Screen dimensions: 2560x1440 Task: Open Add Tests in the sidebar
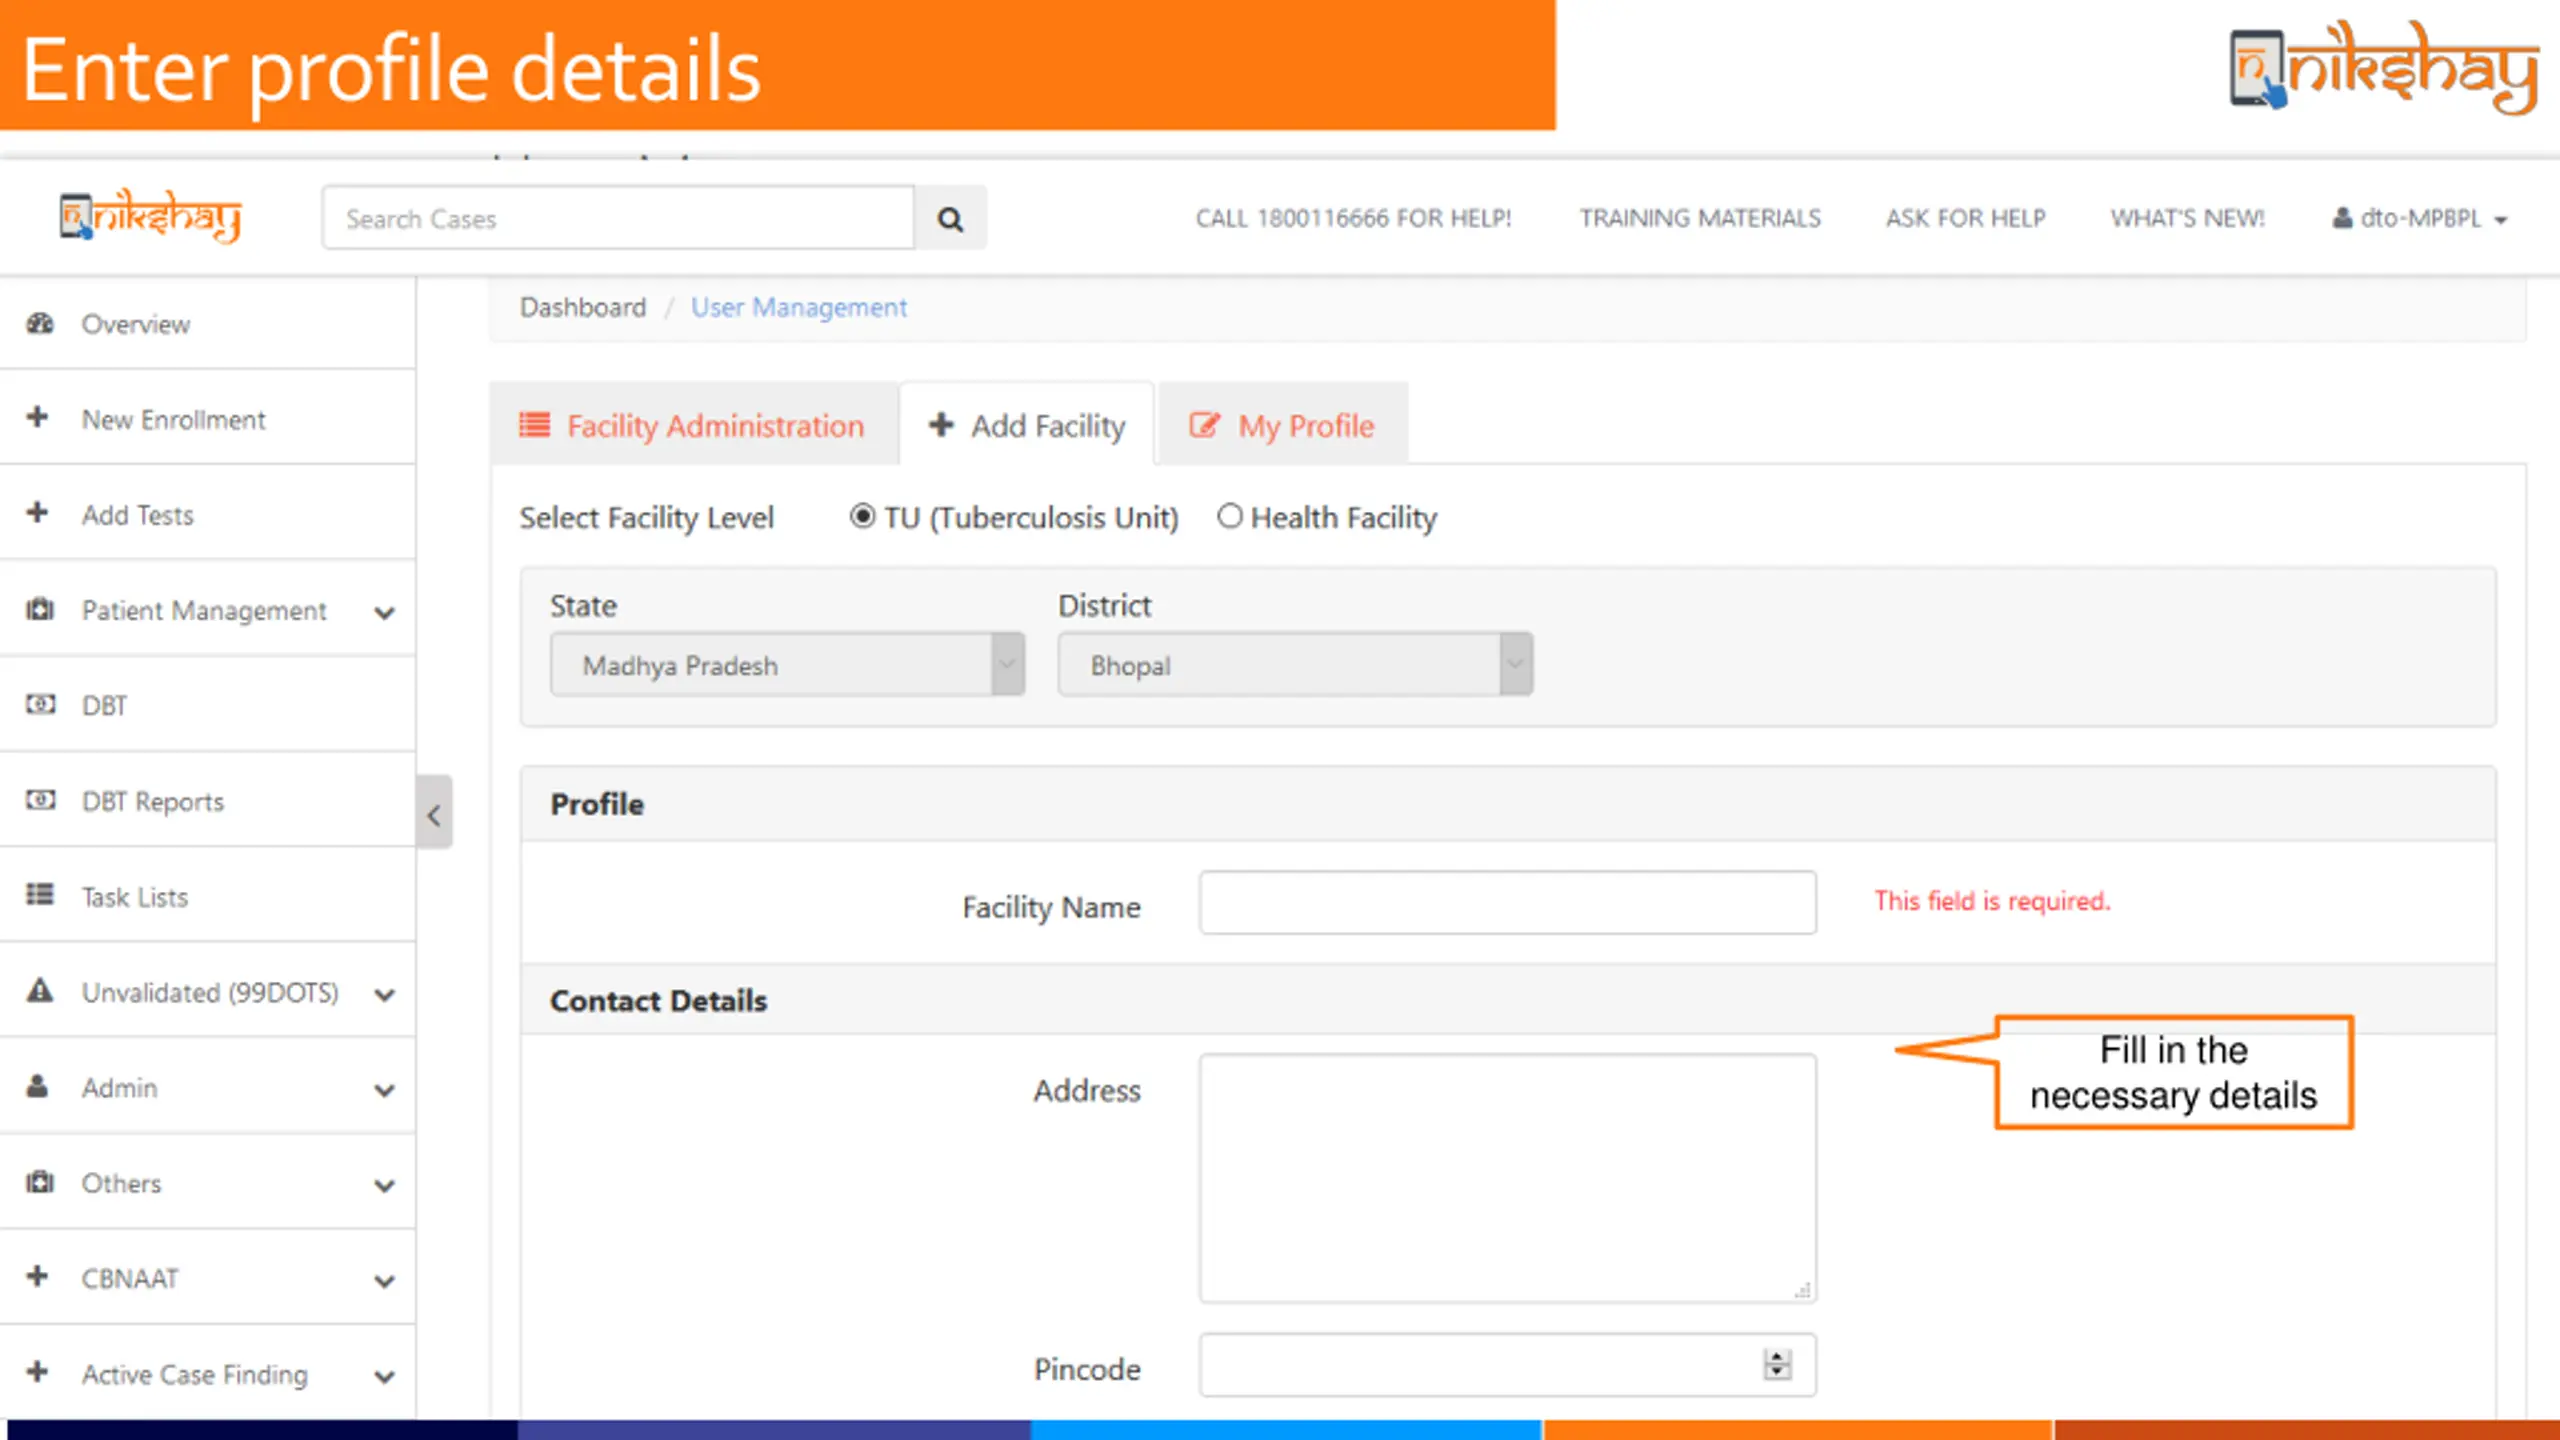click(208, 514)
